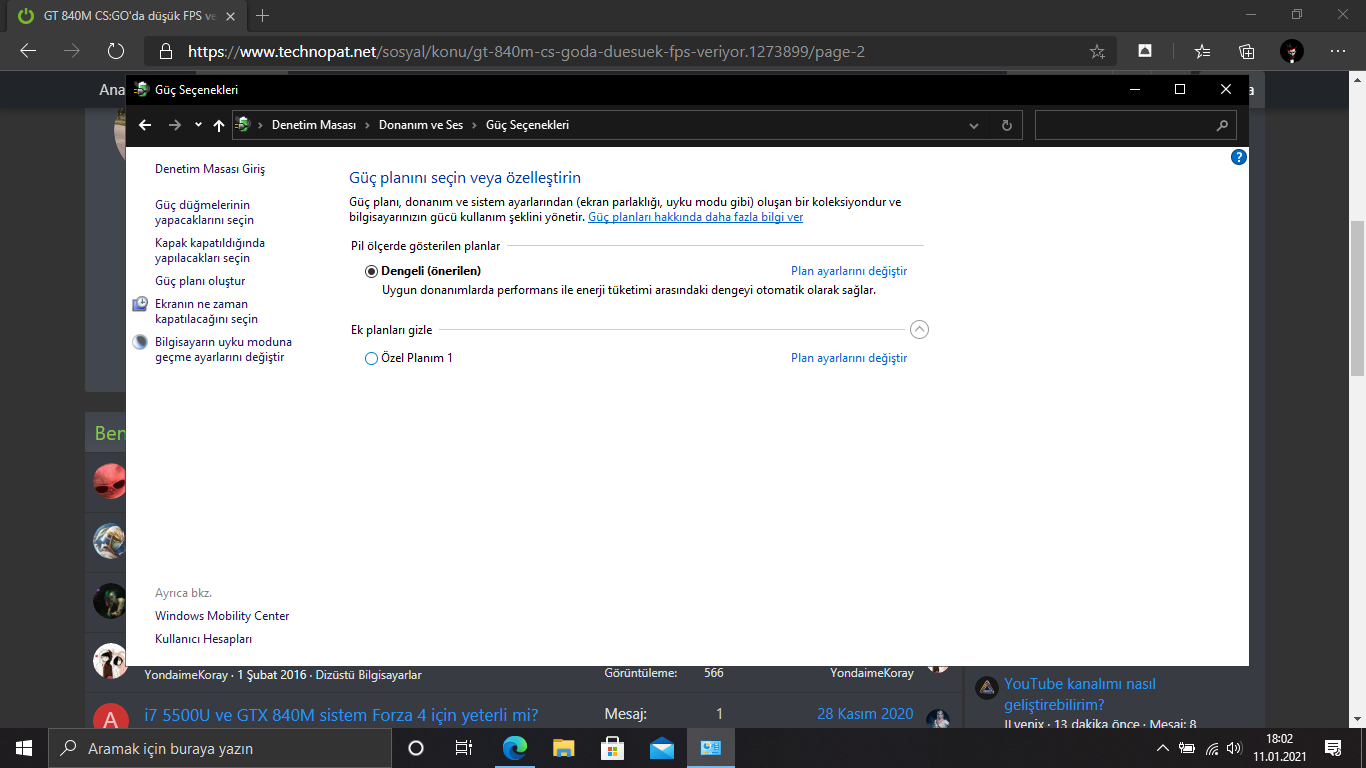This screenshot has width=1366, height=768.
Task: Collapse the Ek planları gizle section
Action: coord(919,330)
